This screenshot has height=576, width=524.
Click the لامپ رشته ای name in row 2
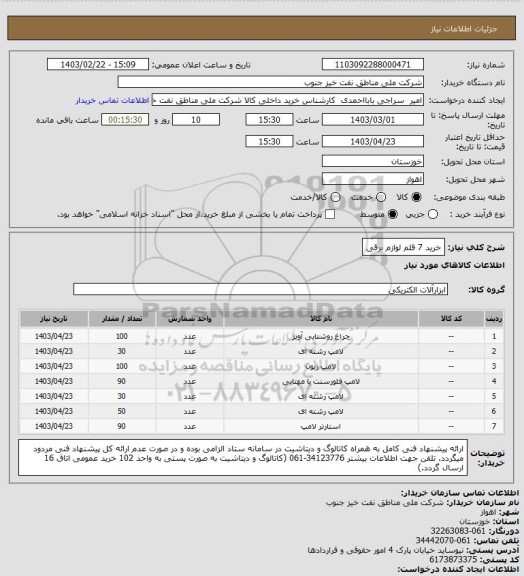click(x=321, y=352)
